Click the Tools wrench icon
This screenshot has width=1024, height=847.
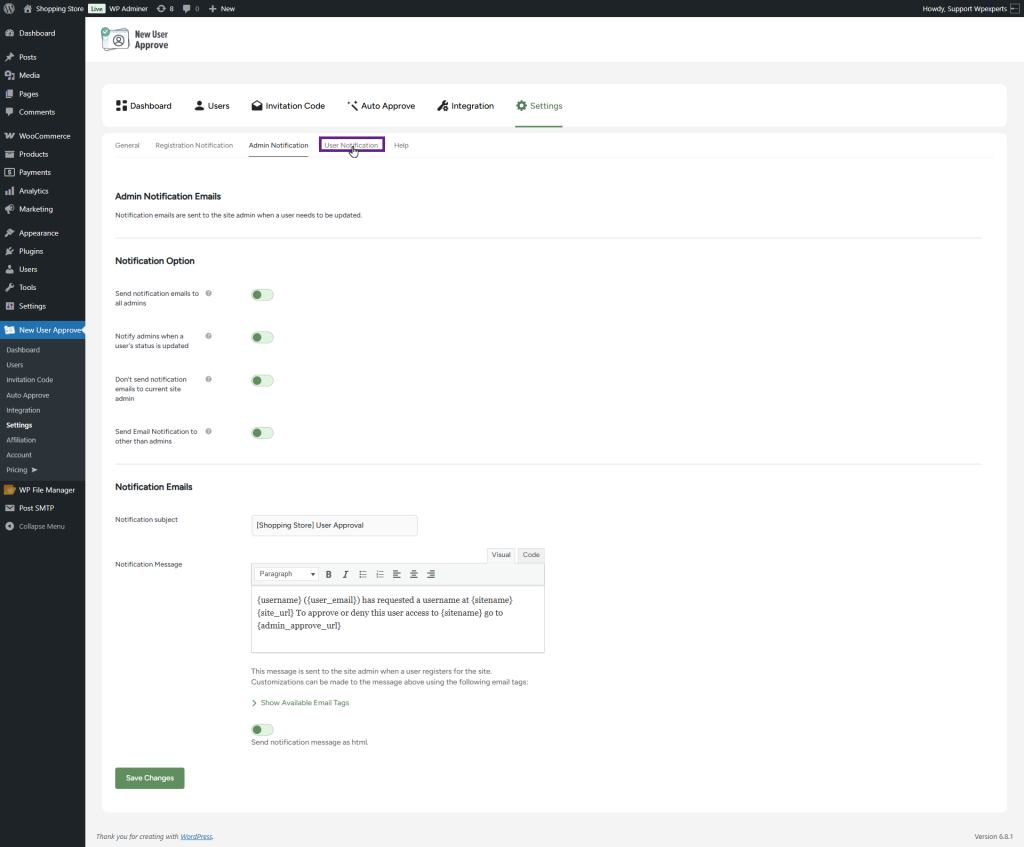click(10, 287)
